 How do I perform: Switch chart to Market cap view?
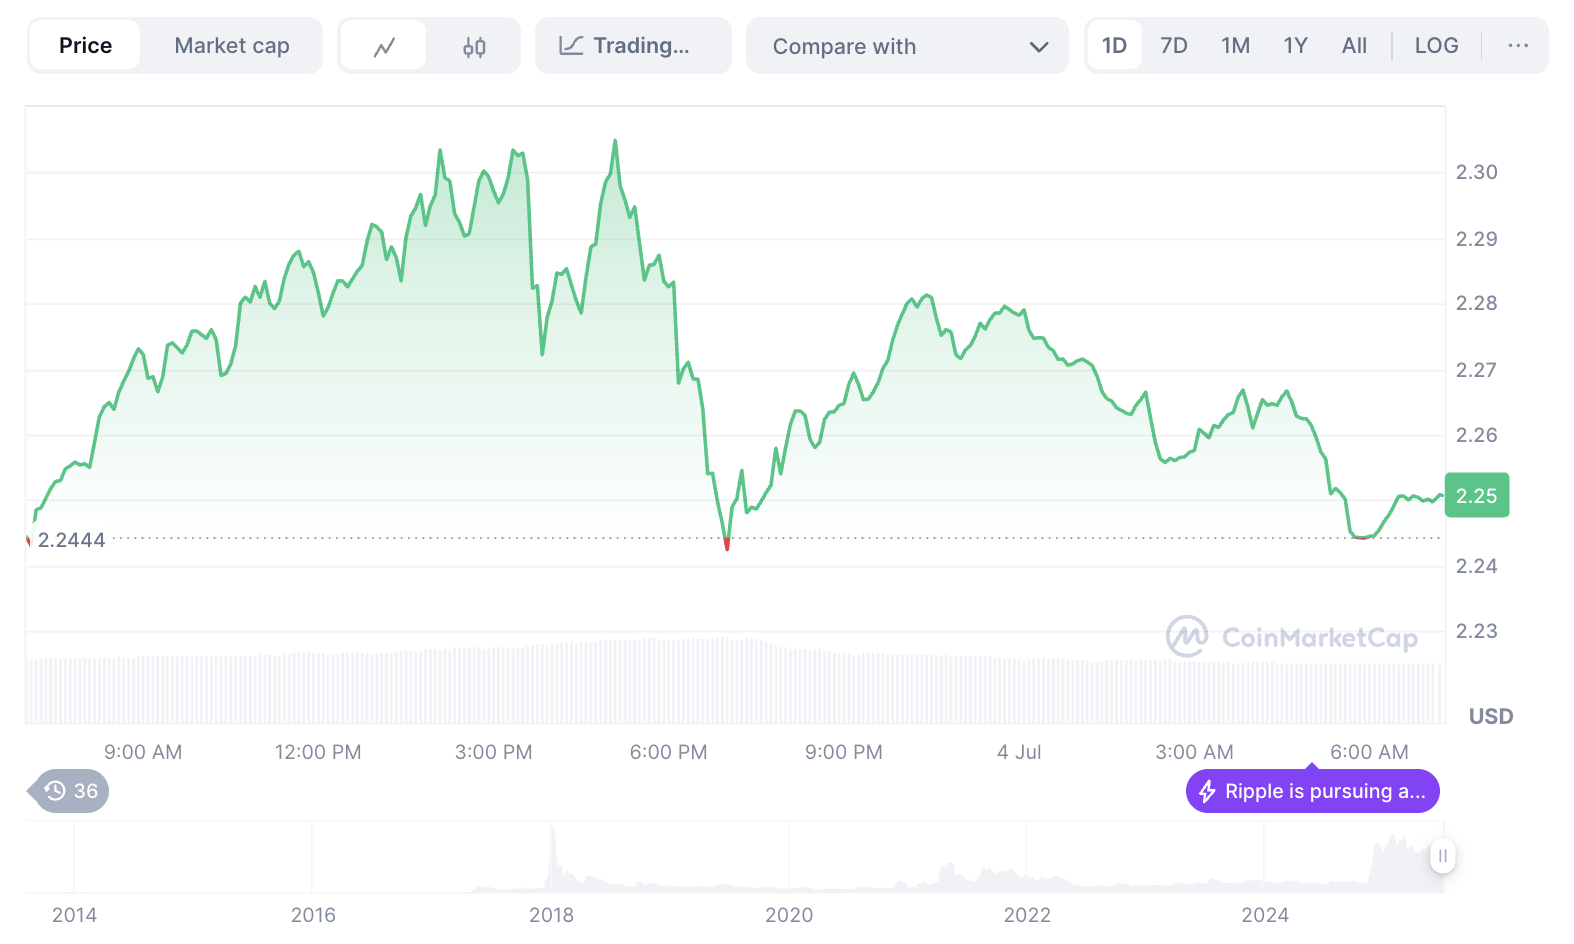(x=231, y=46)
